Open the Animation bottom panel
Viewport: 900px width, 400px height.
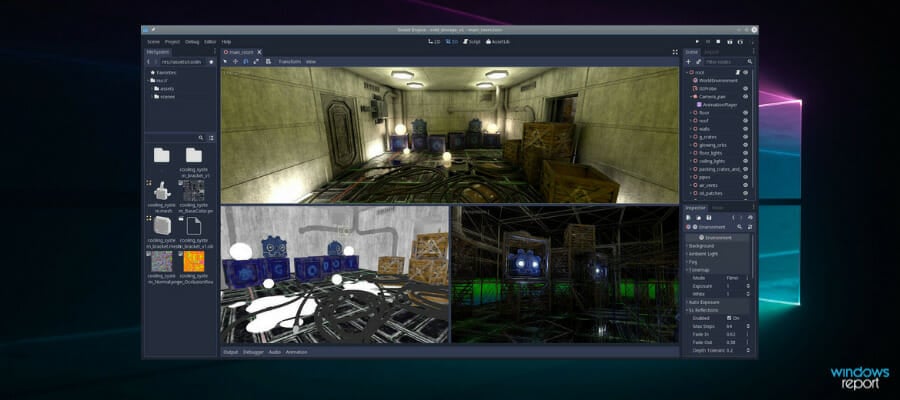296,352
